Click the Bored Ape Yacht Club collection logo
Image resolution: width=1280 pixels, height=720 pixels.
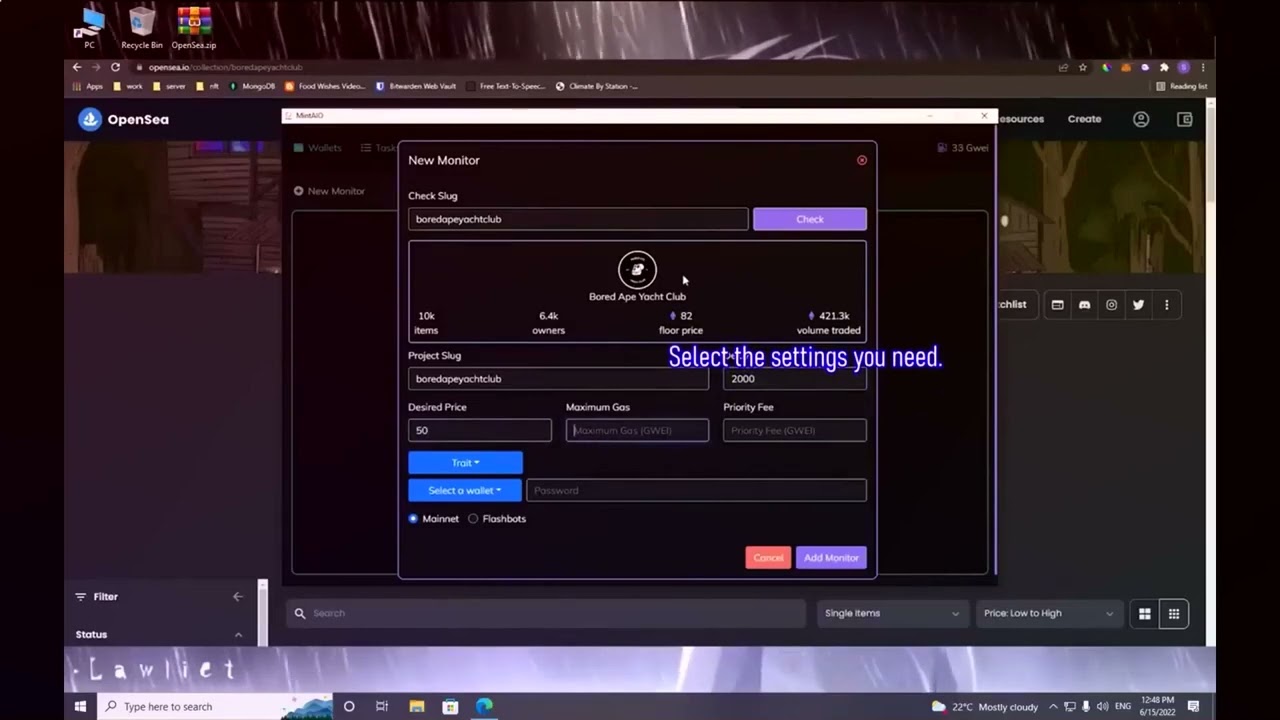pos(637,269)
